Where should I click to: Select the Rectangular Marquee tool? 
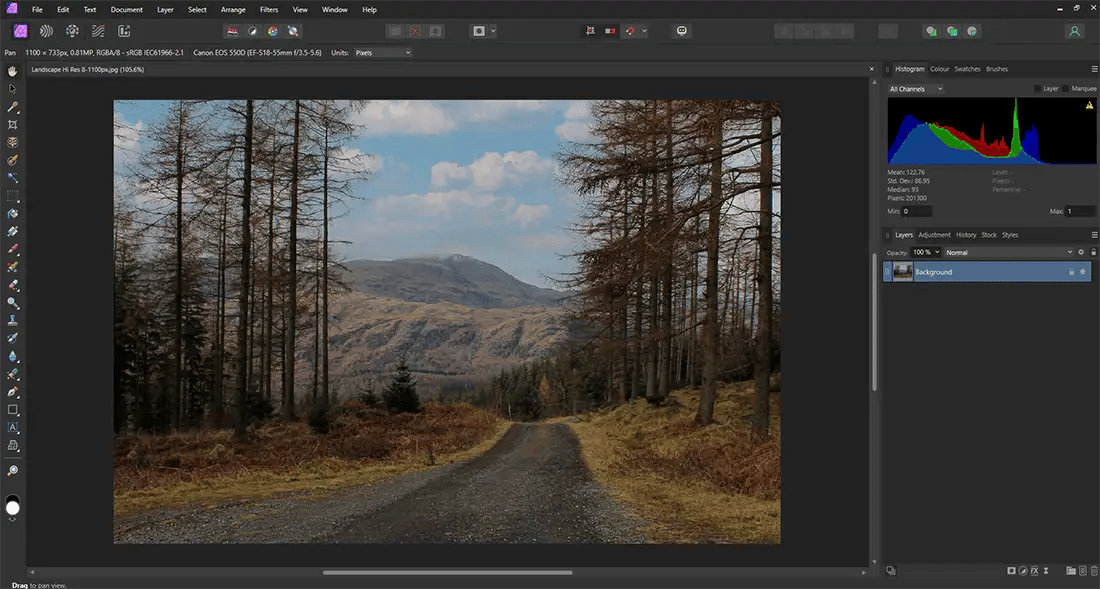[13, 196]
